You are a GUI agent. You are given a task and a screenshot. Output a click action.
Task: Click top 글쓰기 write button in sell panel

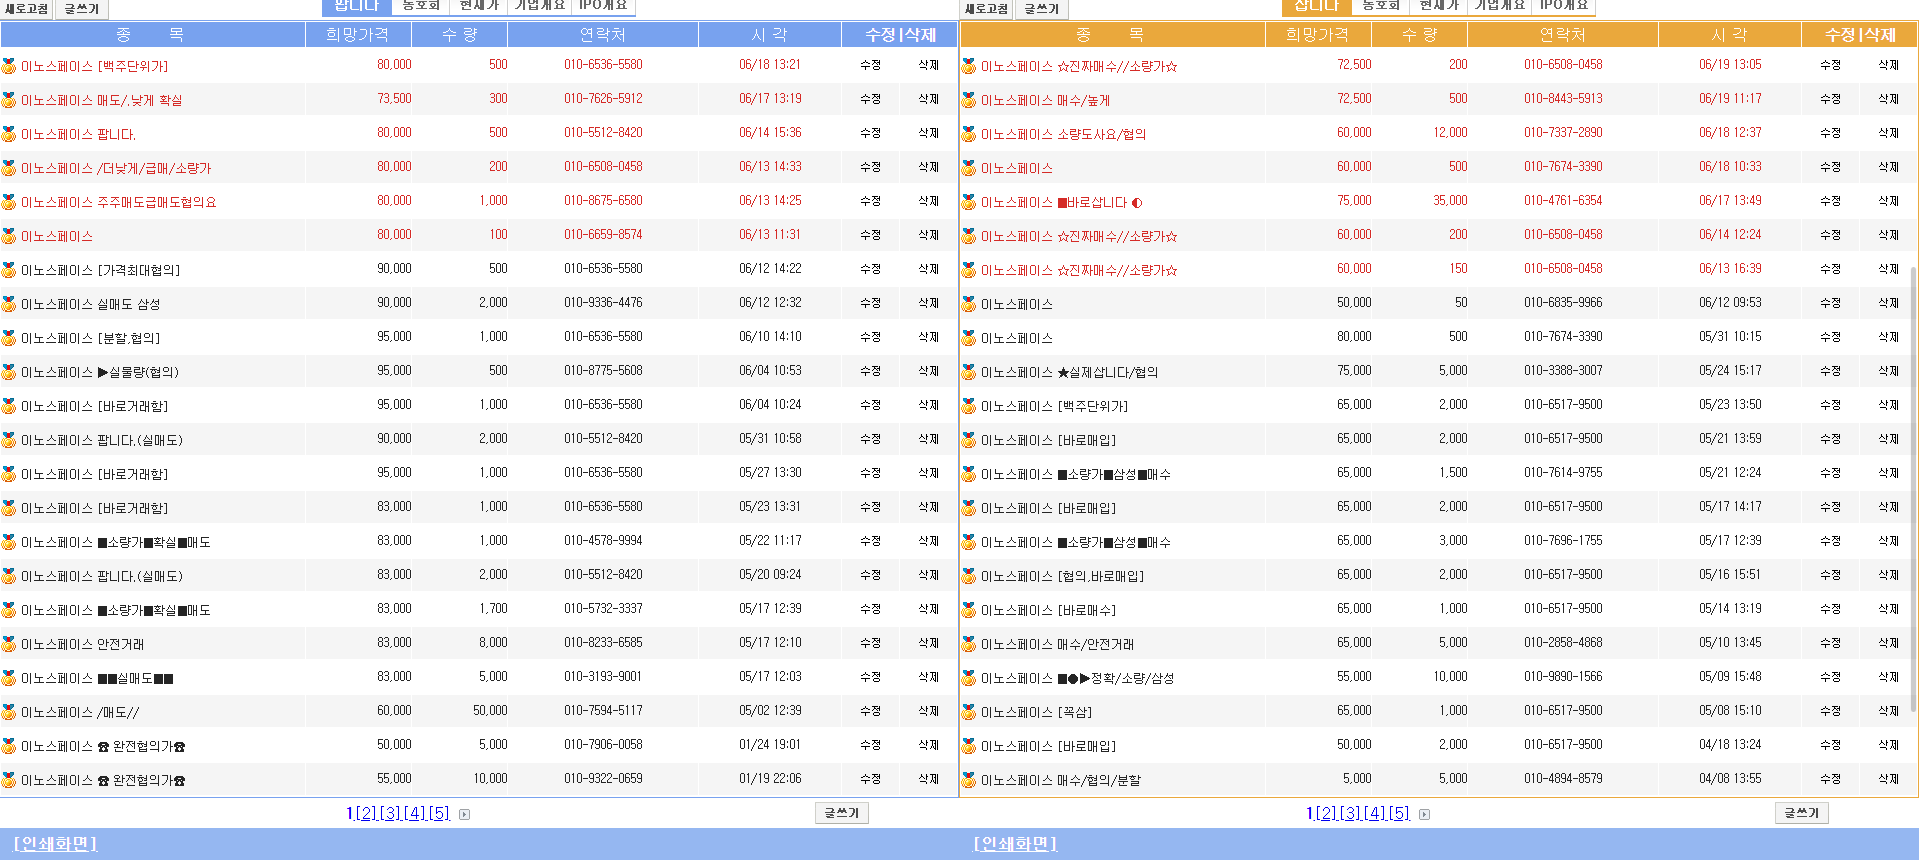82,9
